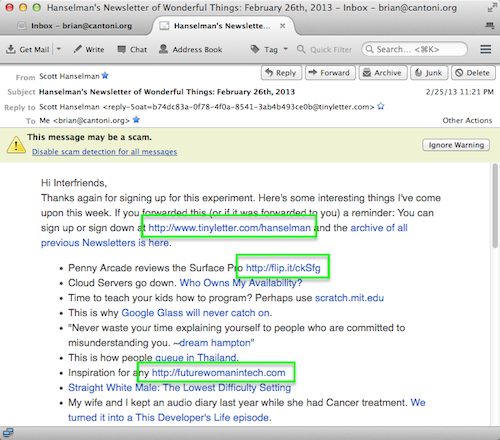This screenshot has width=500, height=440.
Task: Open the queue in Thailand link
Action: (196, 358)
